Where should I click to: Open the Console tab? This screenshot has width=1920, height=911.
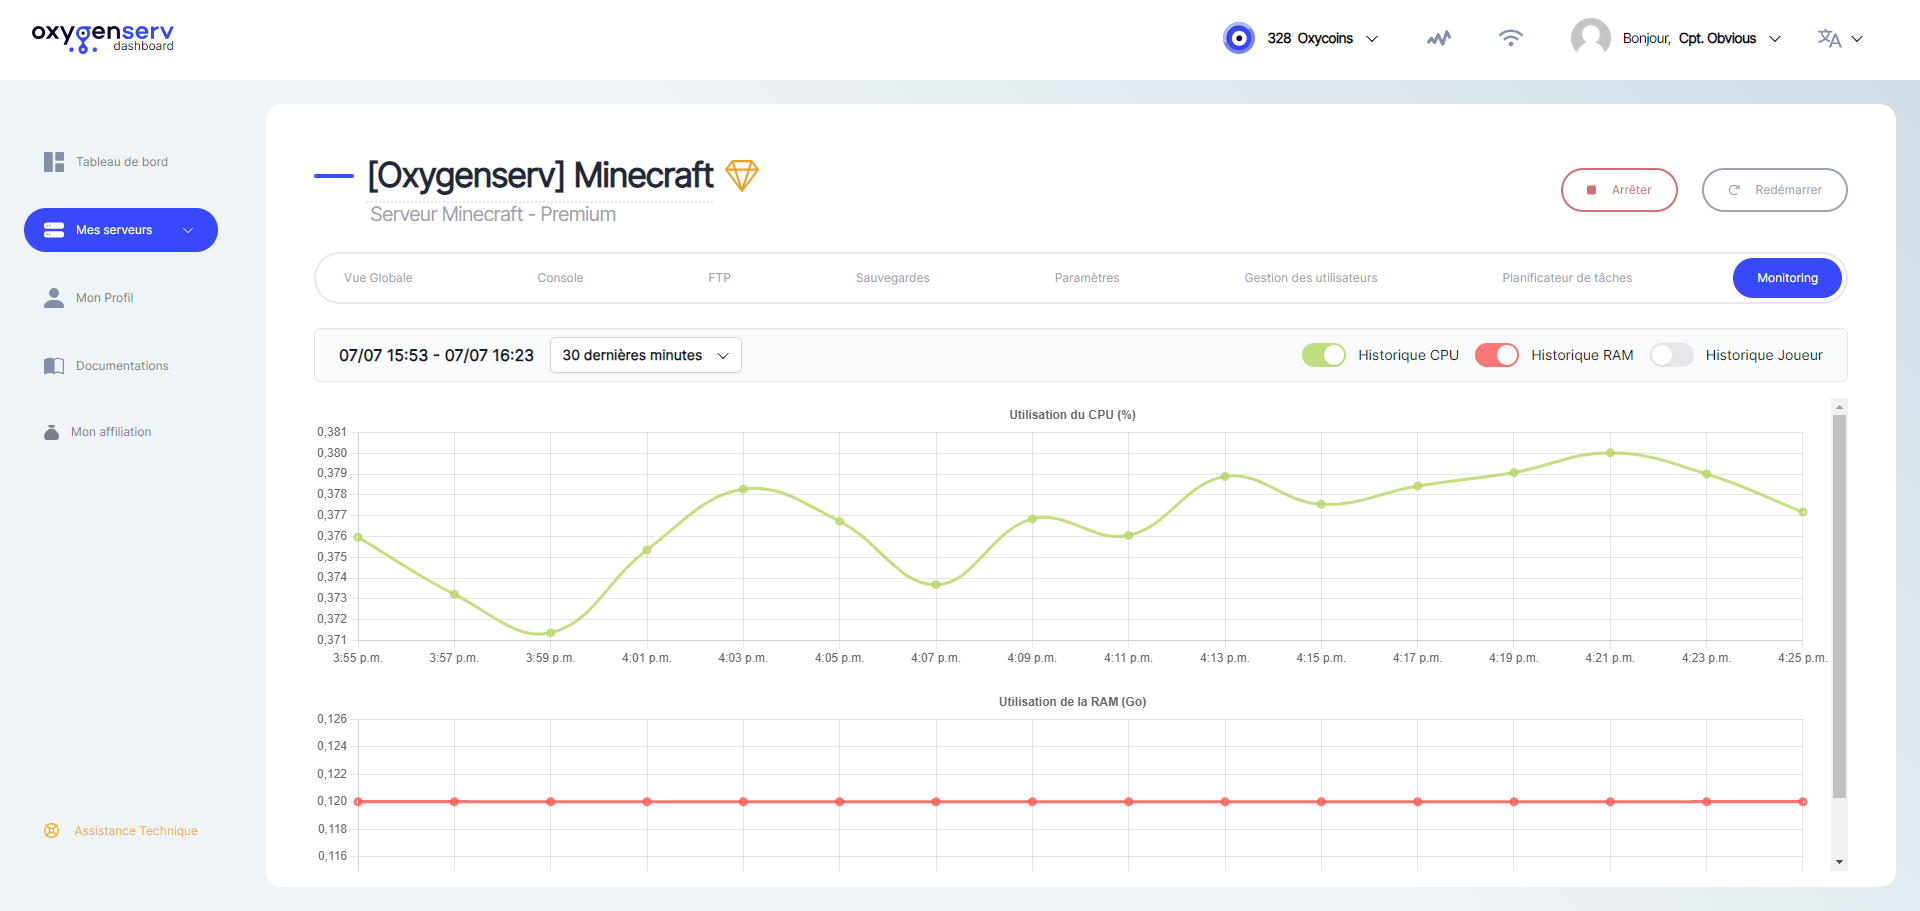click(560, 278)
